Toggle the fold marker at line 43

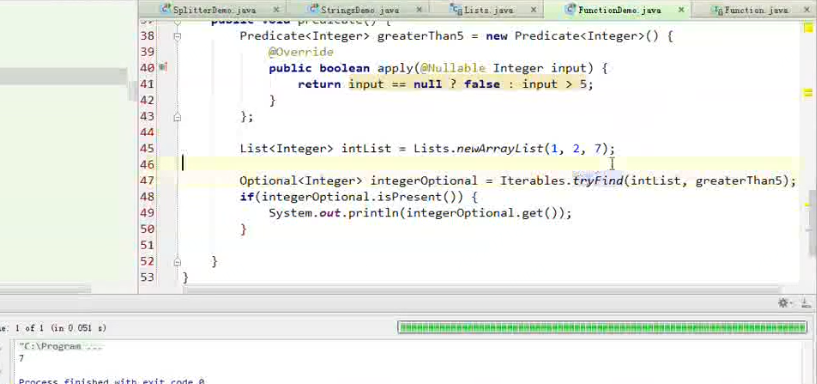177,117
